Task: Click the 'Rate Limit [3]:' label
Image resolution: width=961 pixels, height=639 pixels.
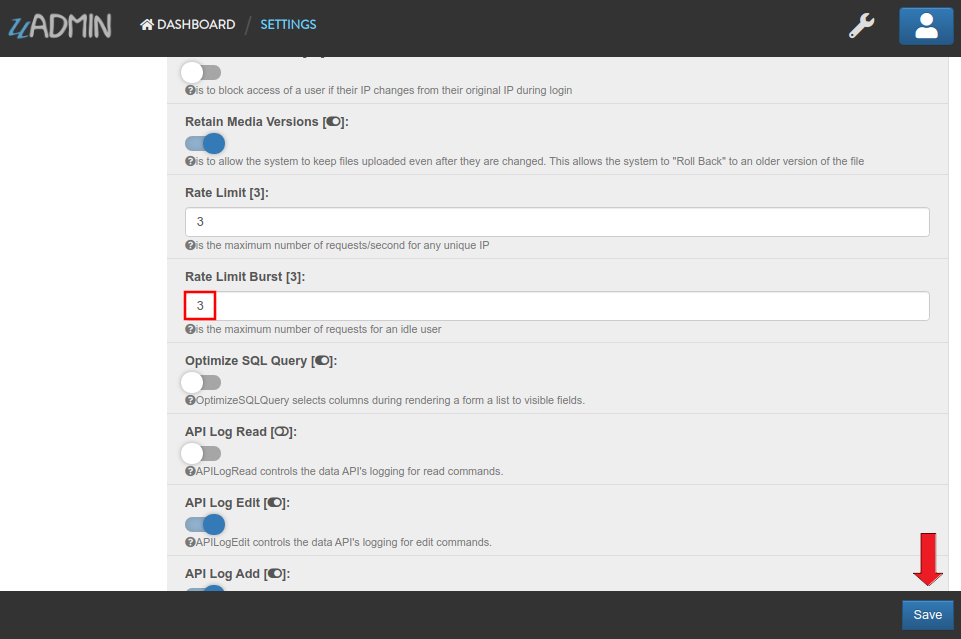Action: point(227,193)
